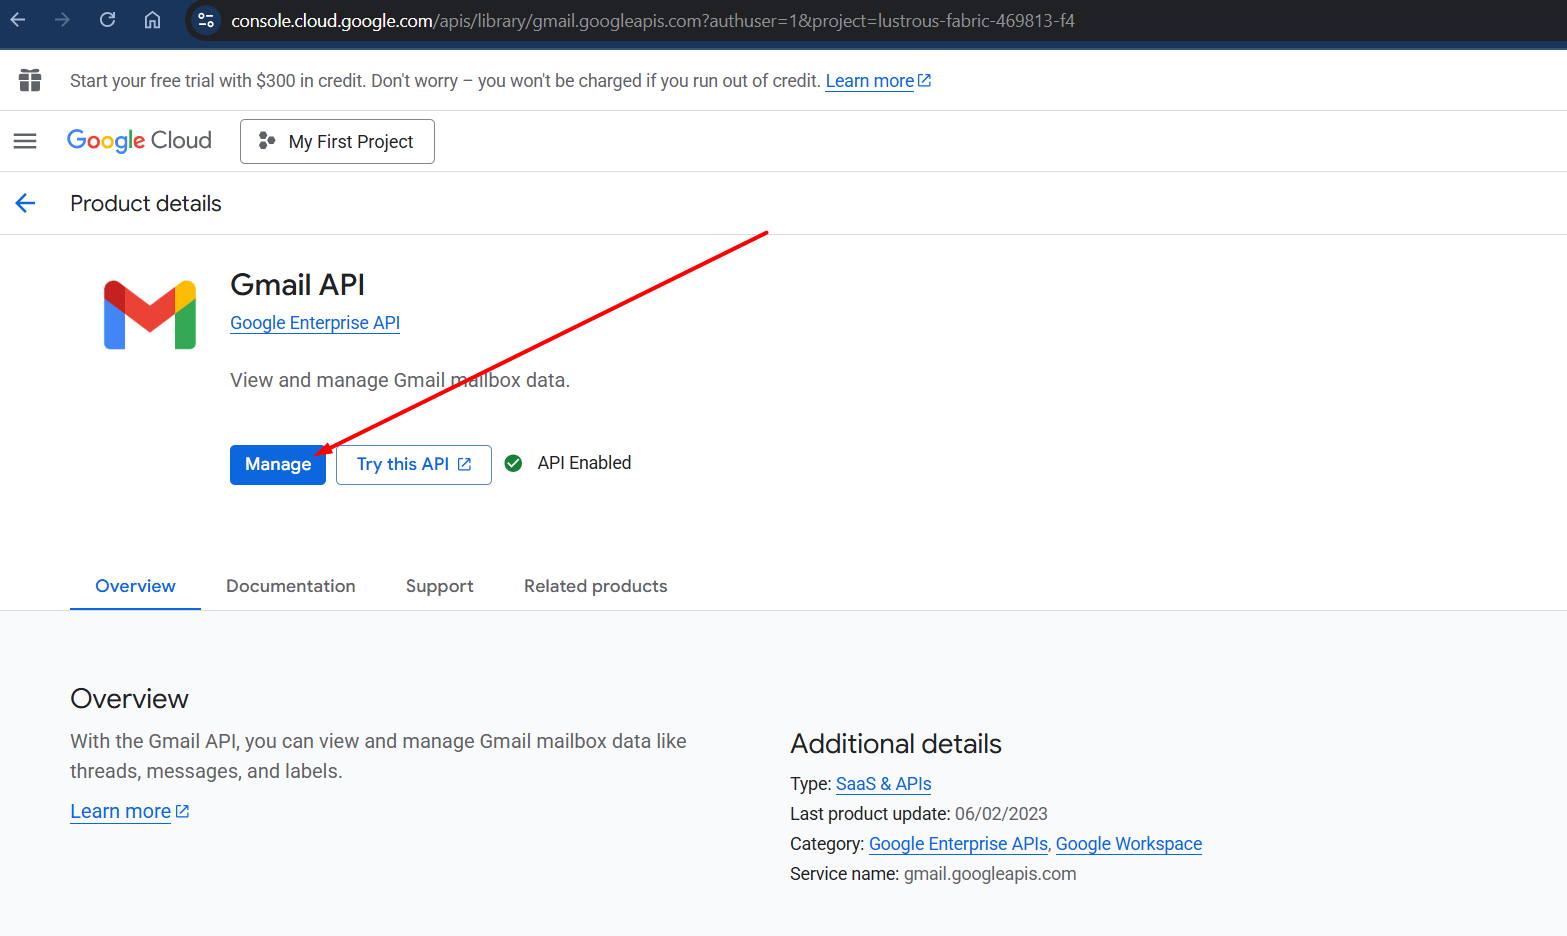Open the Related products tab
This screenshot has width=1567, height=936.
tap(596, 586)
